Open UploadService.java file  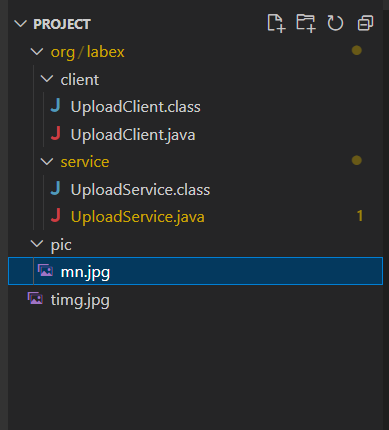(138, 217)
